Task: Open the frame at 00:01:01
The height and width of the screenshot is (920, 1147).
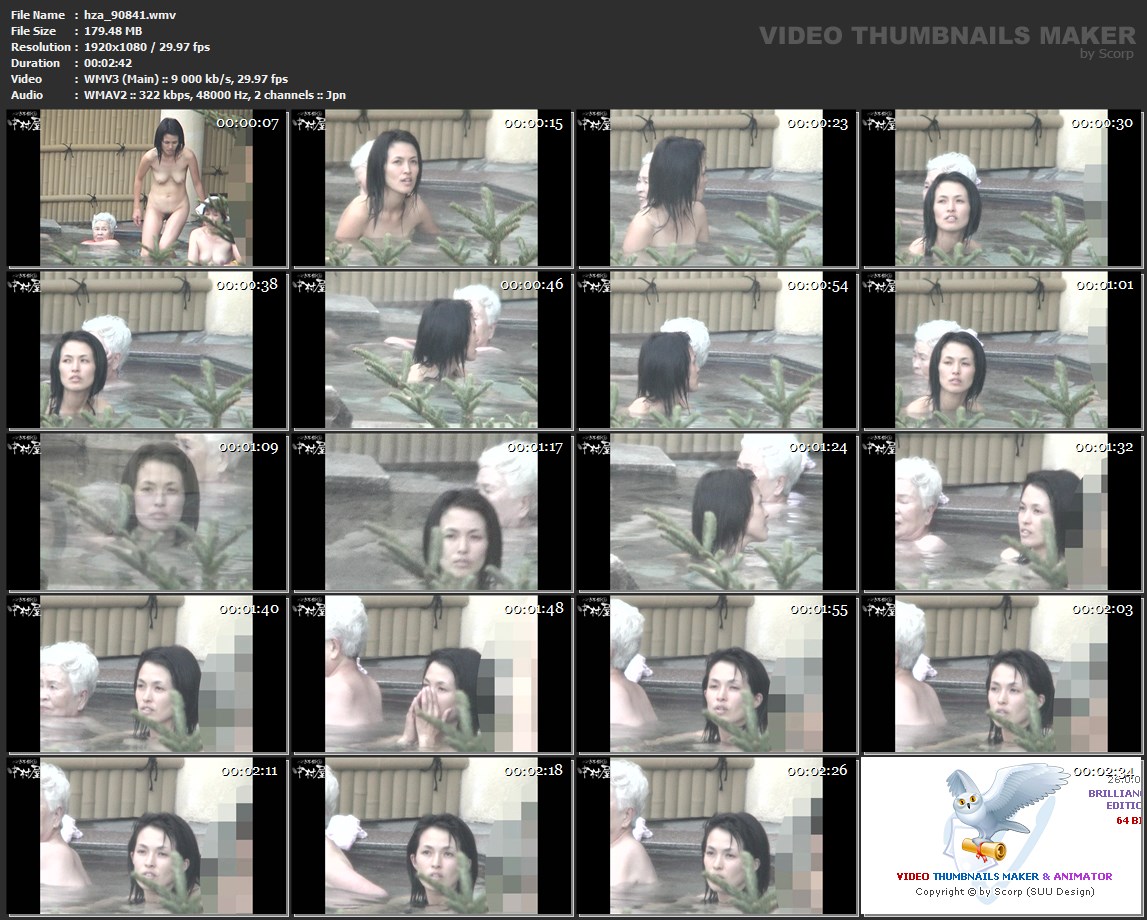Action: click(1002, 350)
